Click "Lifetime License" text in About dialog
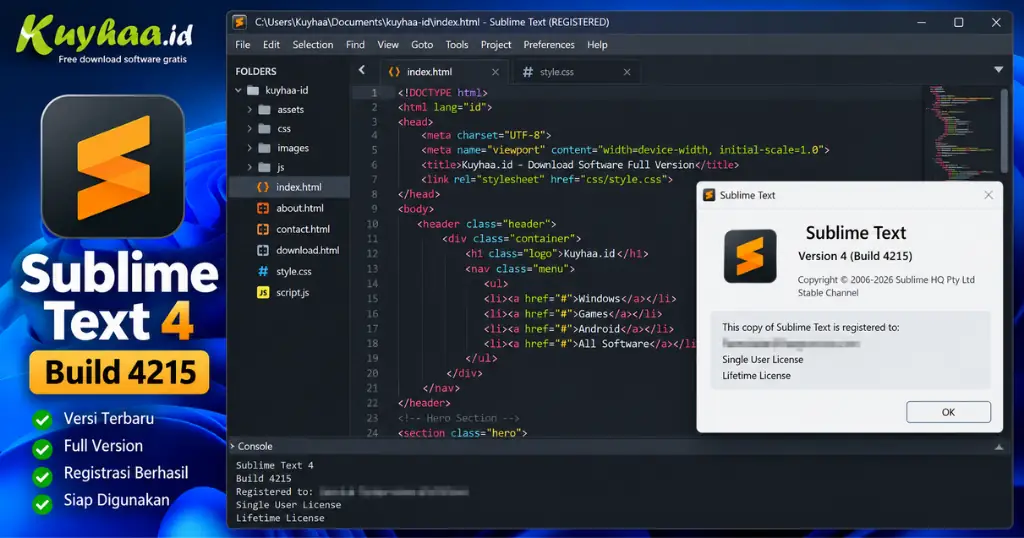The image size is (1024, 538). [x=756, y=375]
